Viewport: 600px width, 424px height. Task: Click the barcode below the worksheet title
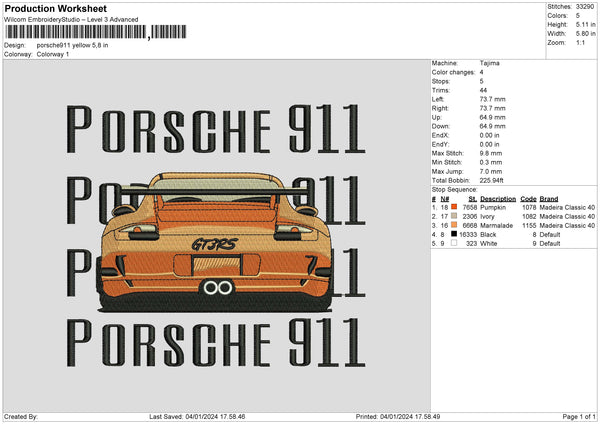pos(75,33)
